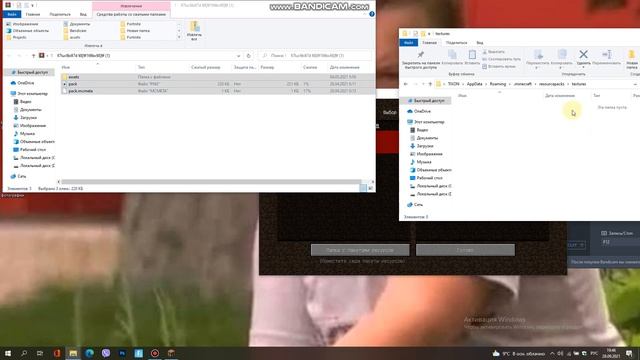Sort zip contents by Имя column
640x360 pixels.
coord(66,67)
